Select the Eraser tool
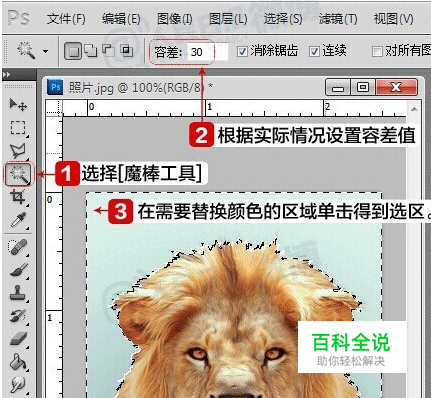Screen dimensions: 431x398 pyautogui.click(x=18, y=339)
